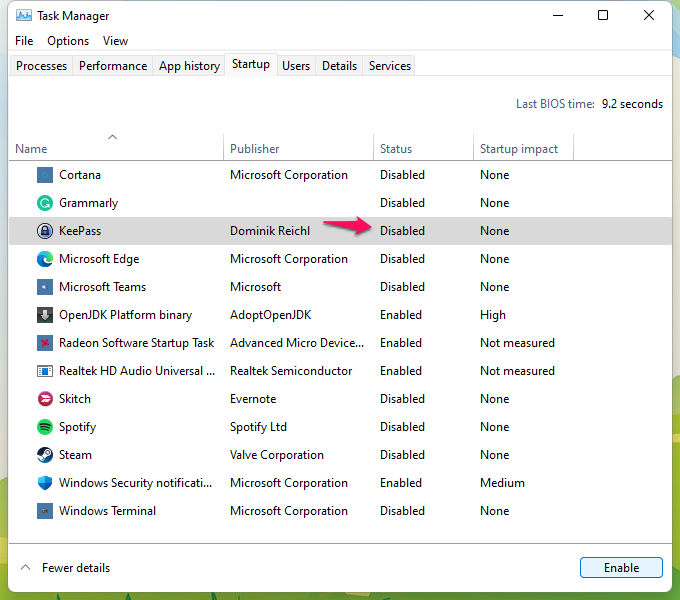Open the View menu
The image size is (680, 600).
[x=115, y=41]
